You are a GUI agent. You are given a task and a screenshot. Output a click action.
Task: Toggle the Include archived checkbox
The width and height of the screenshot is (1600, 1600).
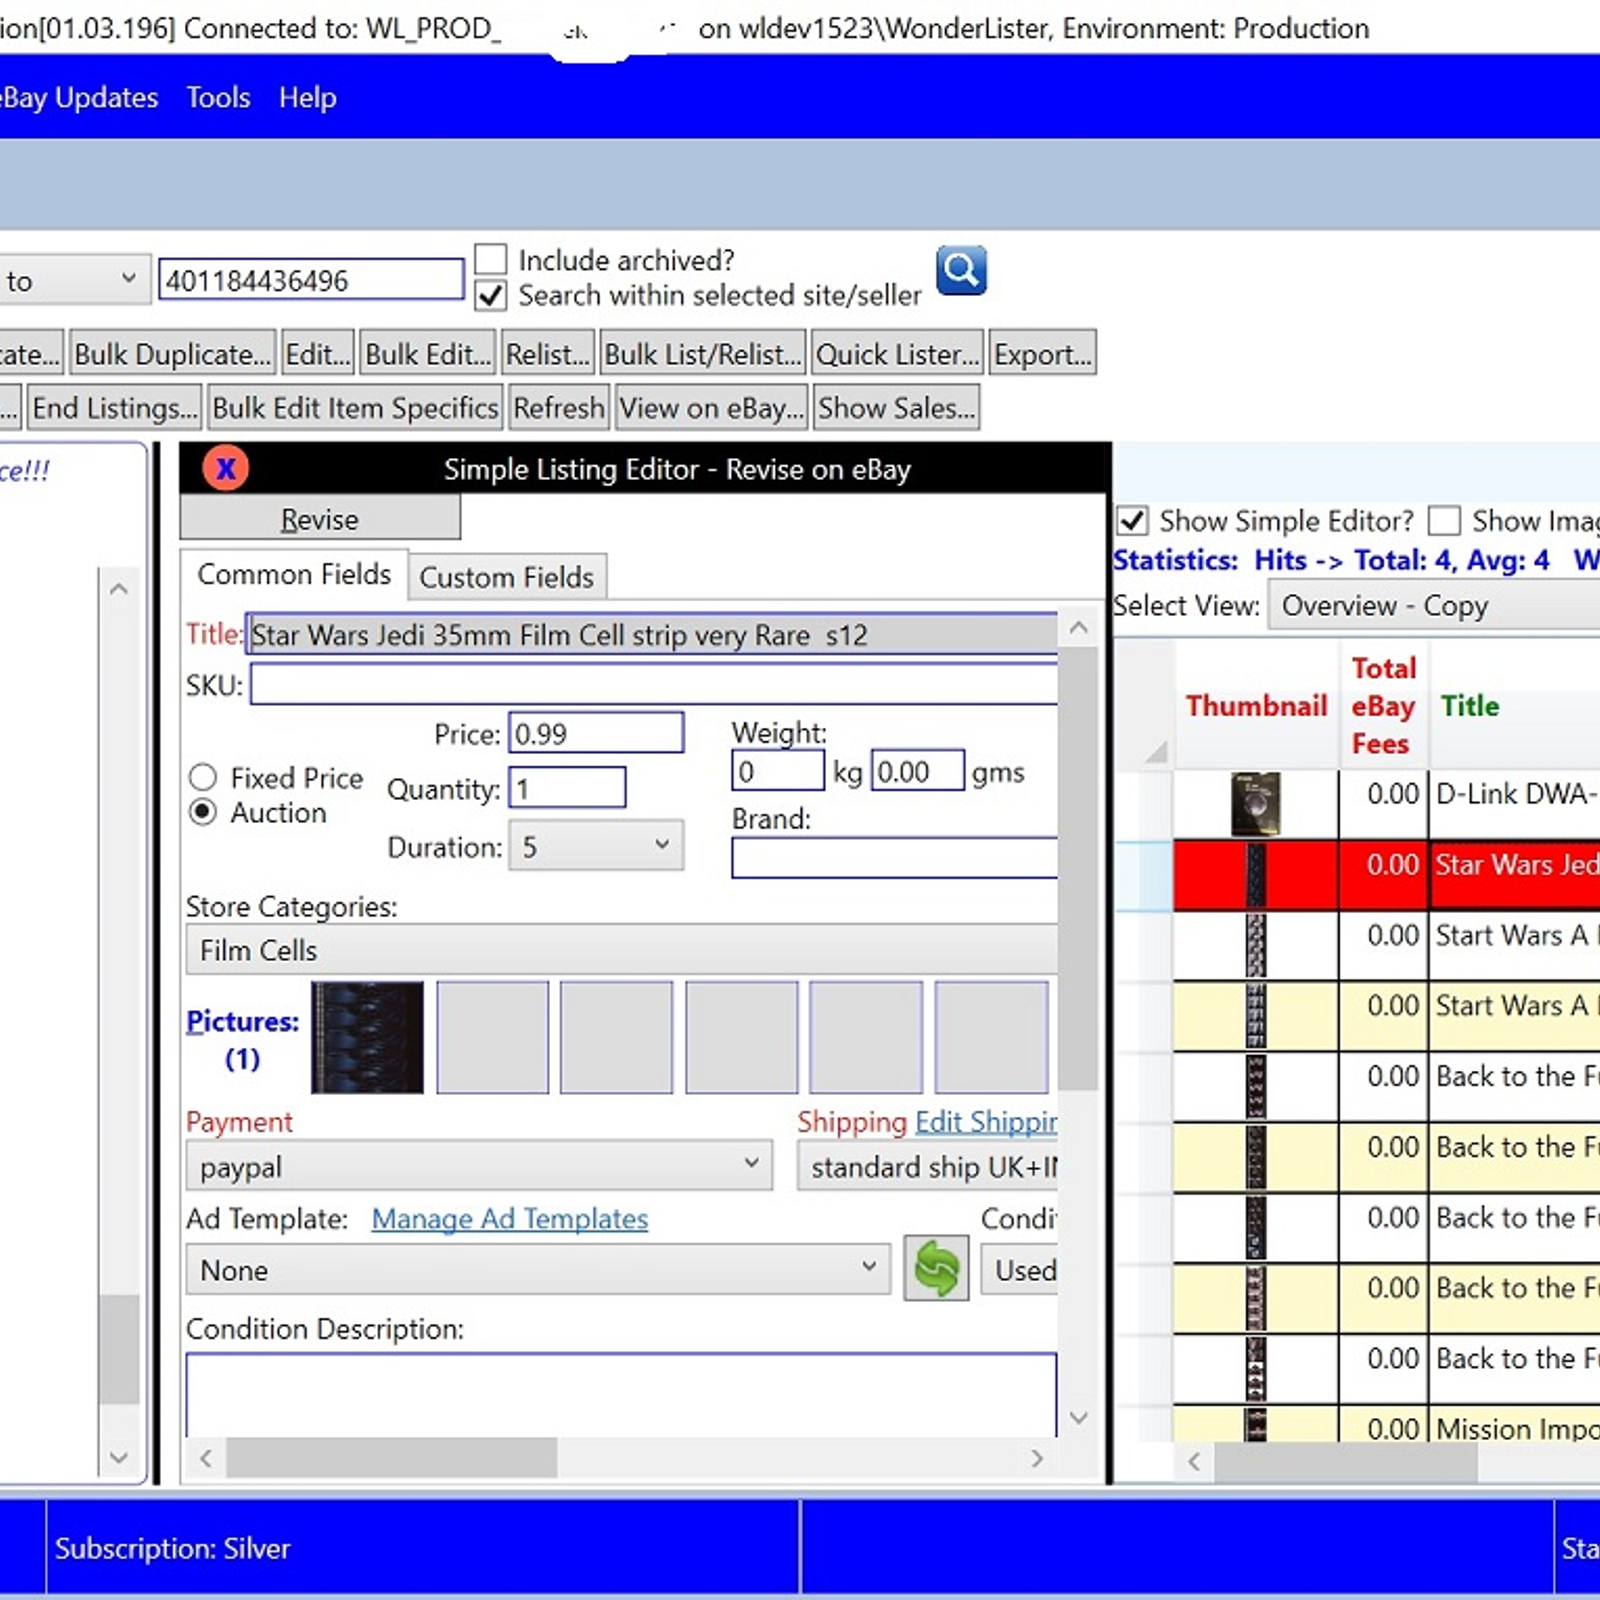pyautogui.click(x=490, y=259)
